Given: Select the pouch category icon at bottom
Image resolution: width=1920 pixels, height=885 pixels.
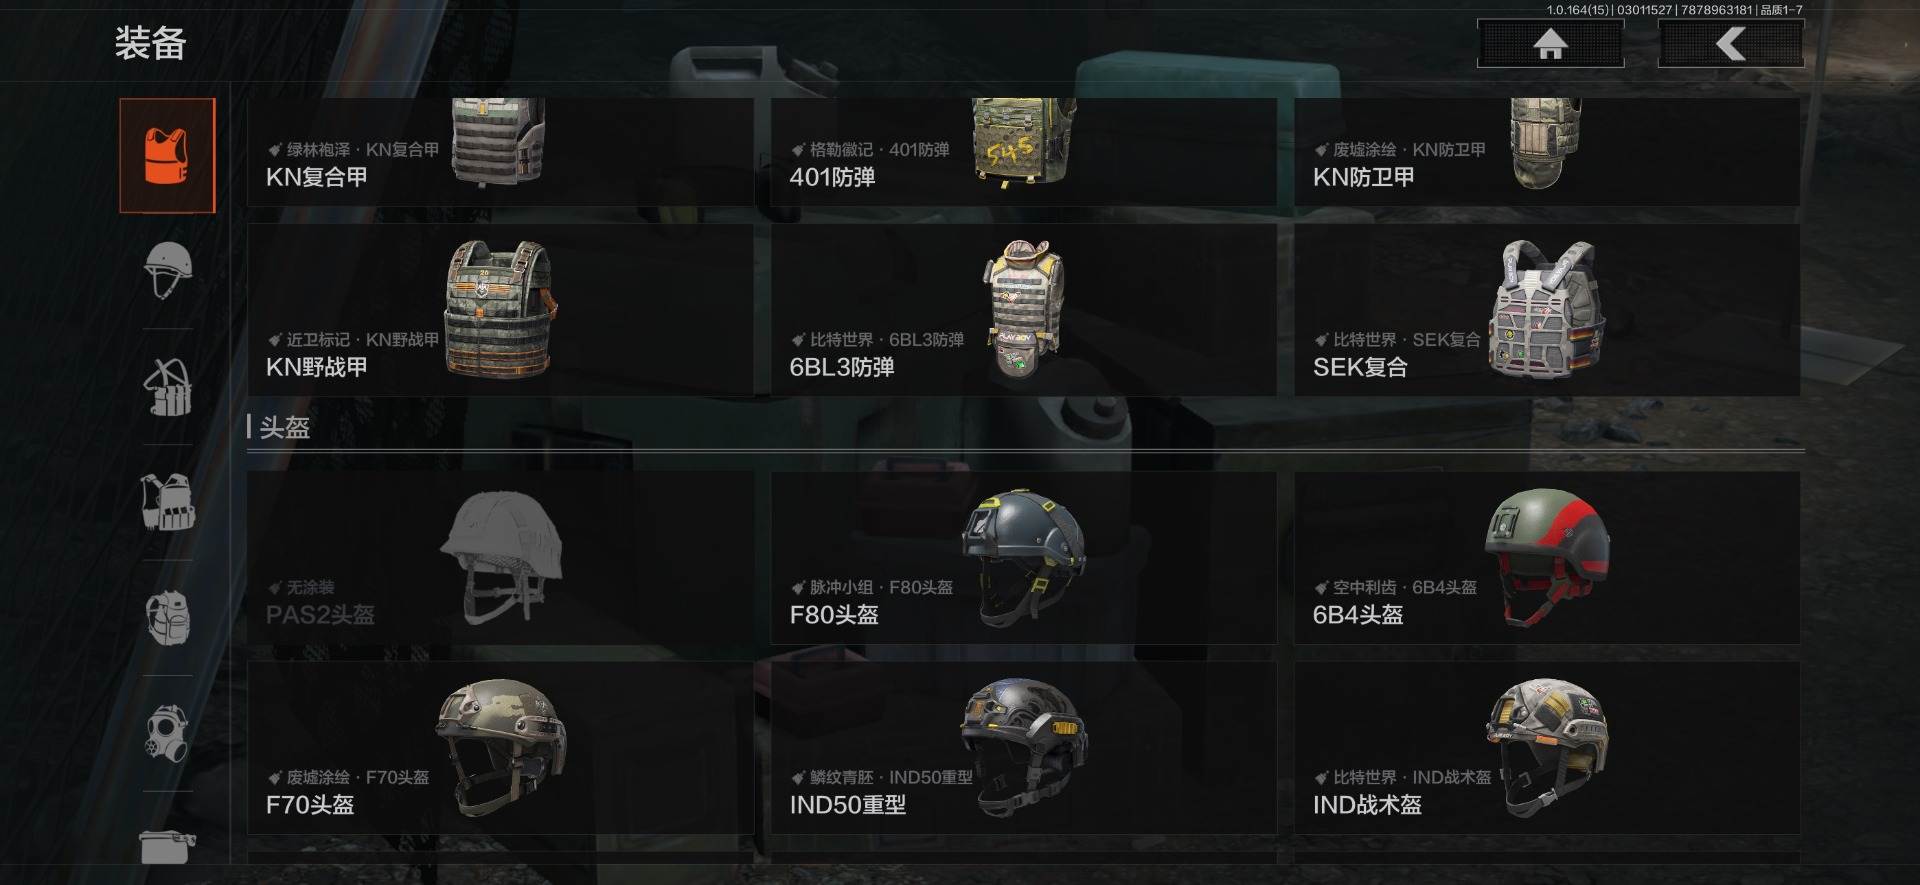Looking at the screenshot, I should (x=167, y=846).
